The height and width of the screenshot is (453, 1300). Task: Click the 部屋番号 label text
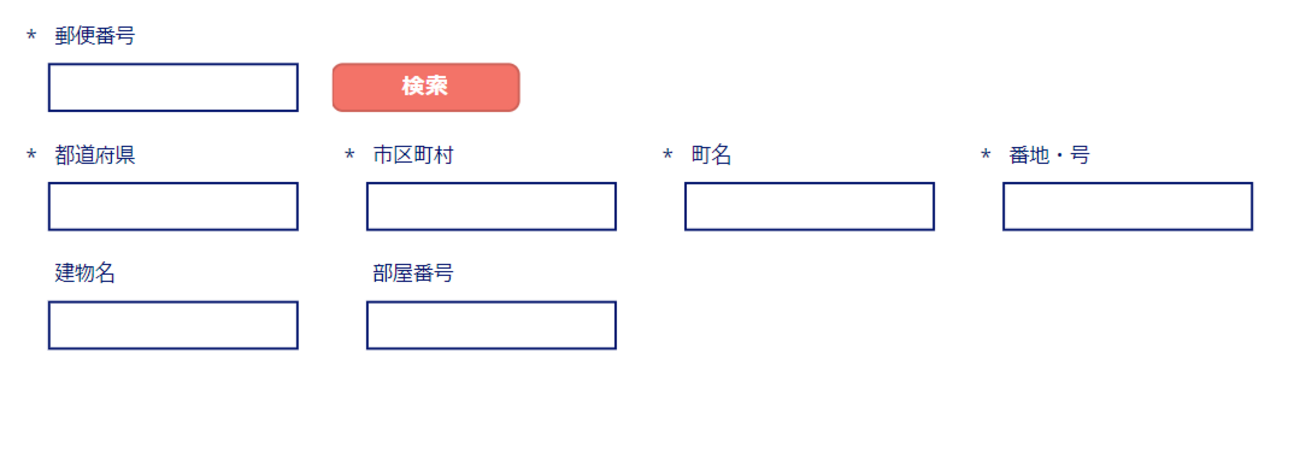[x=413, y=273]
